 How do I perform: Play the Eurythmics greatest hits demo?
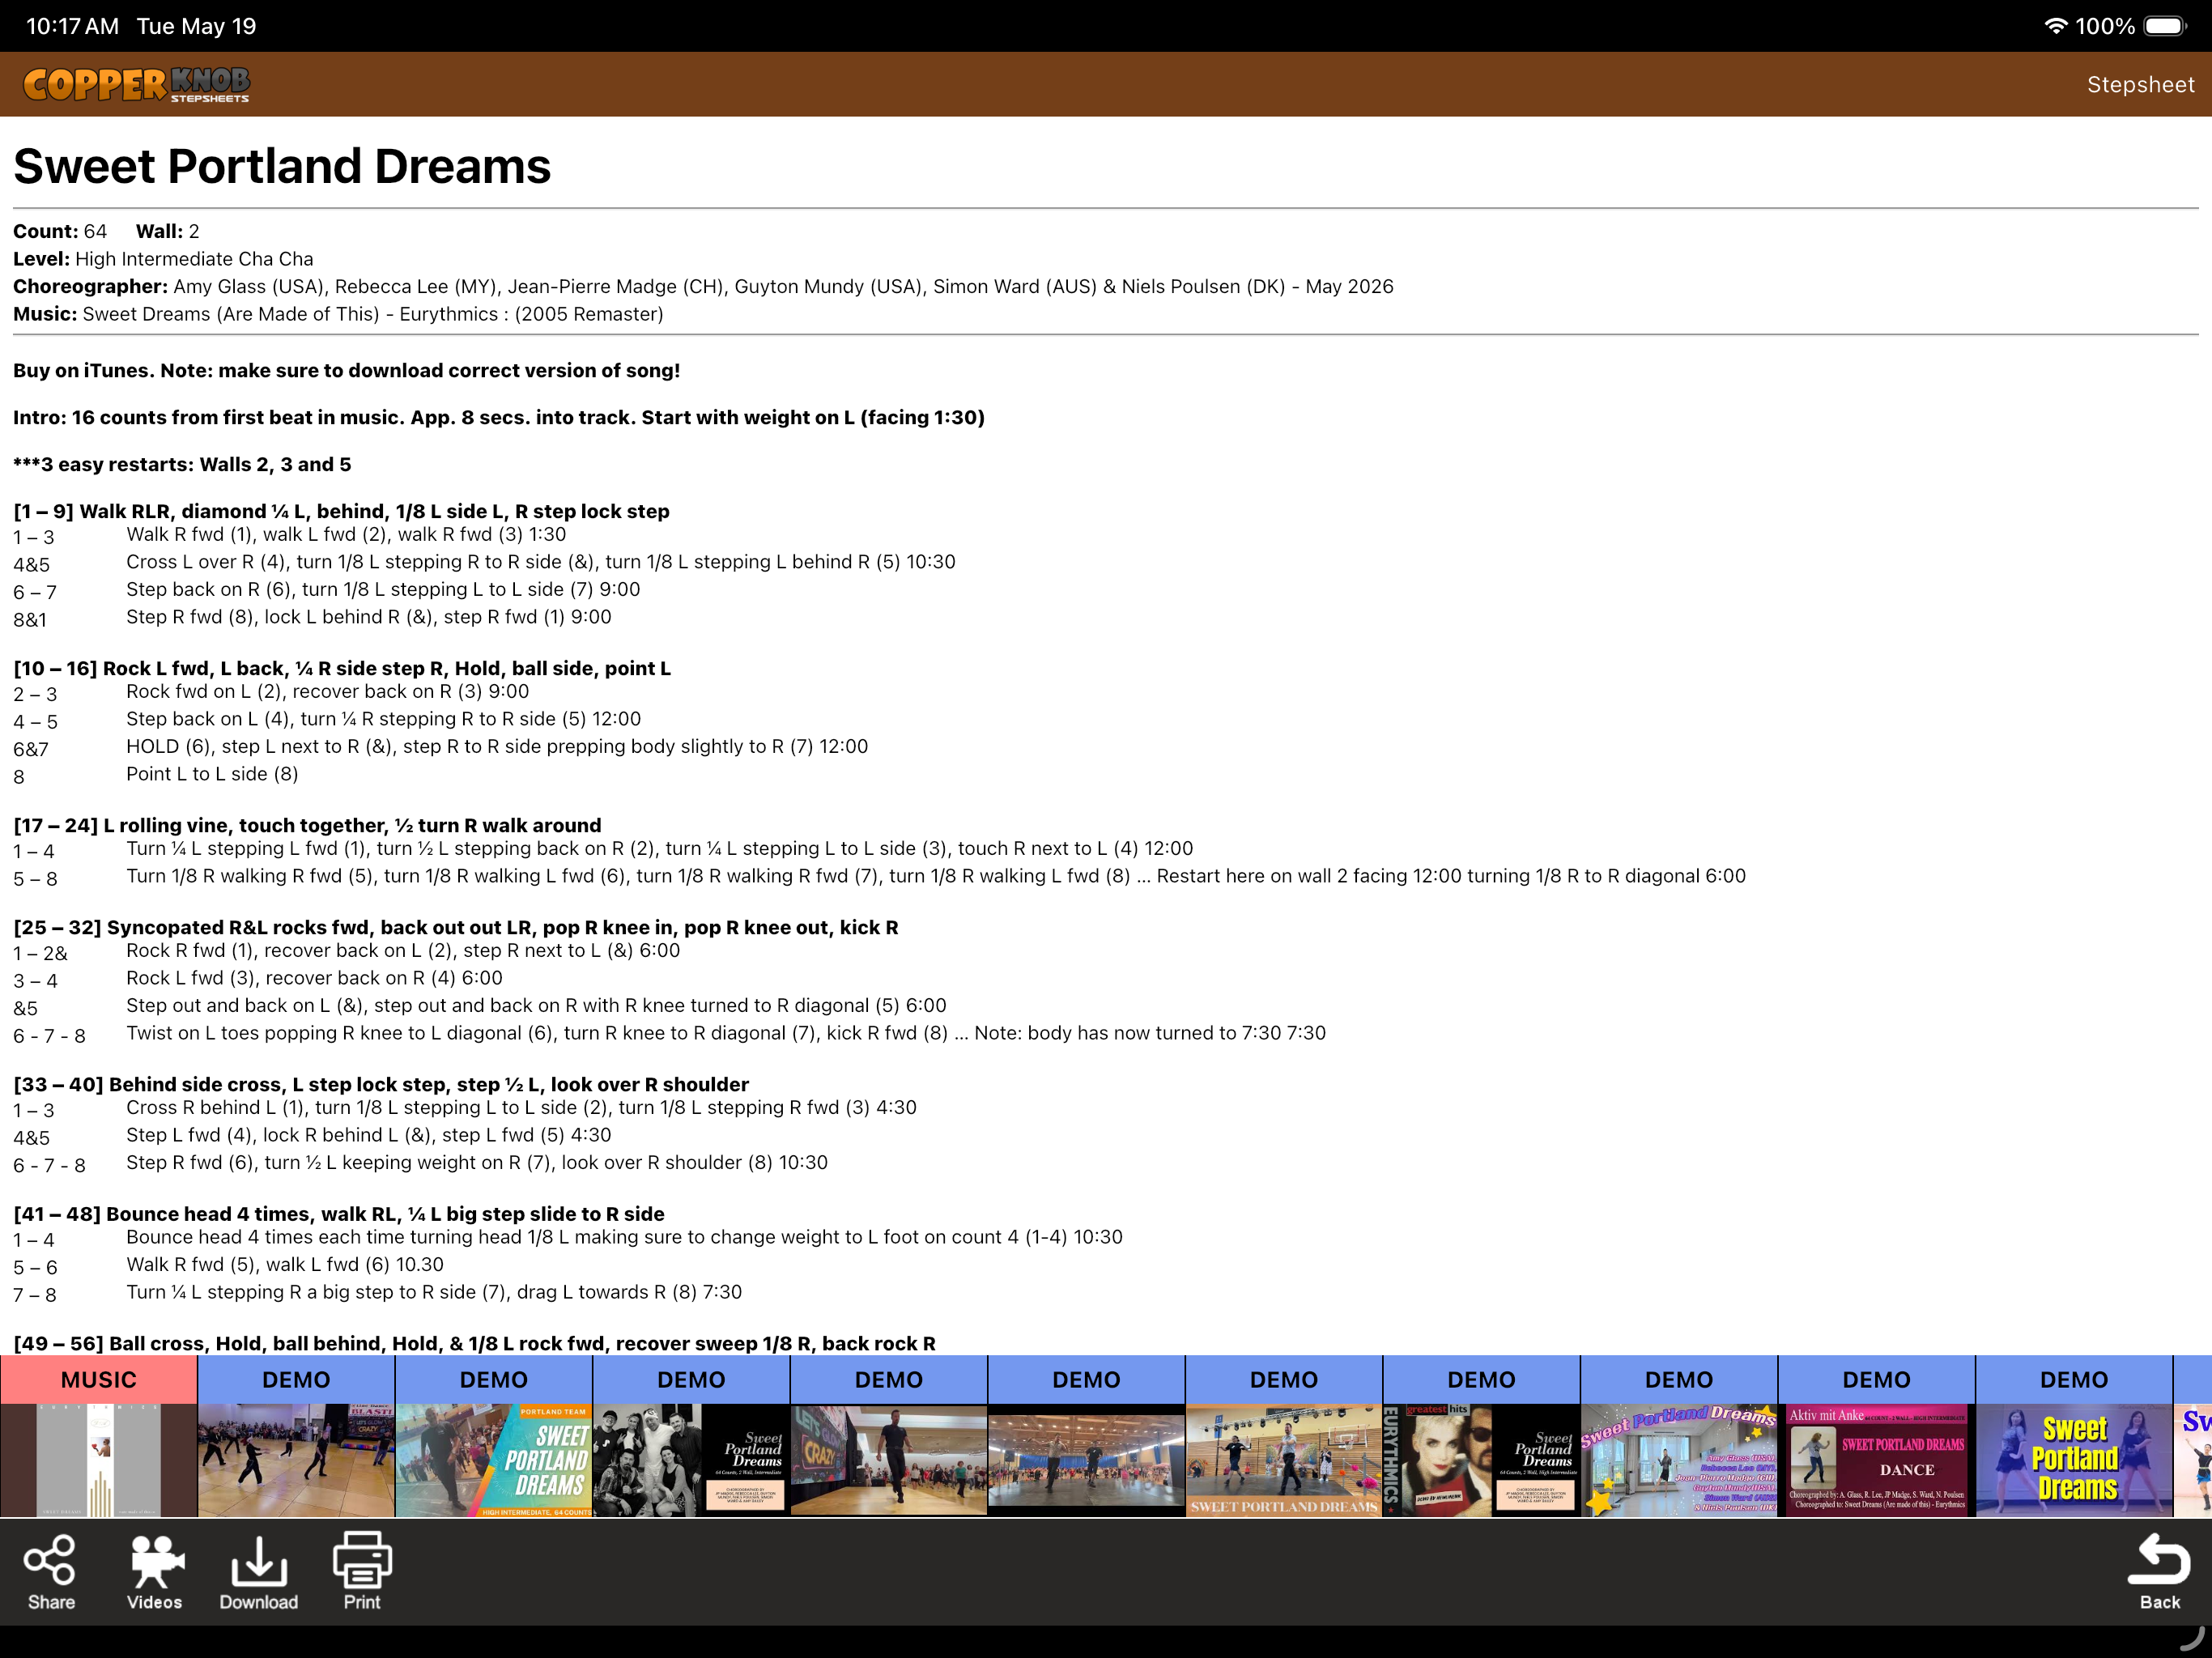tap(1481, 1461)
